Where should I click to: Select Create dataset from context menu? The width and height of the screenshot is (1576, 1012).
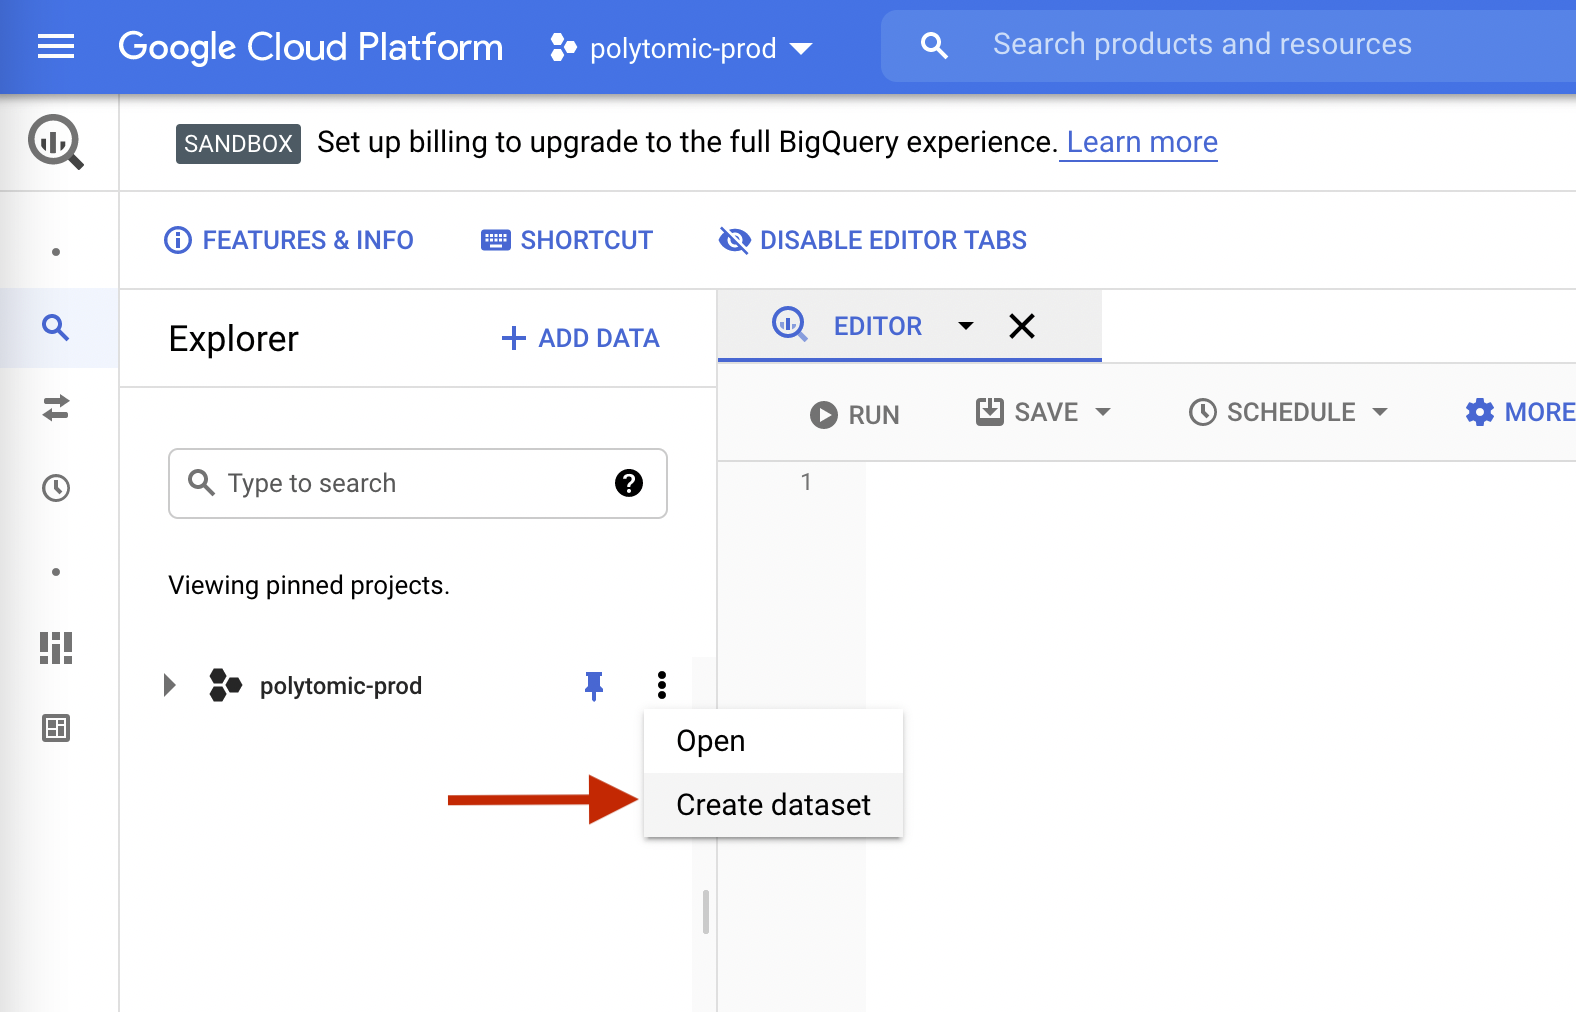coord(773,805)
